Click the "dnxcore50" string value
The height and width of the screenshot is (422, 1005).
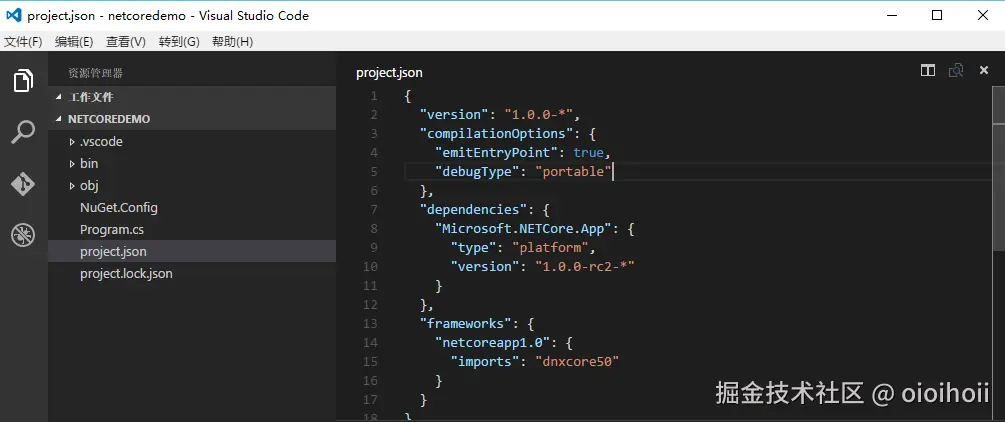point(577,362)
